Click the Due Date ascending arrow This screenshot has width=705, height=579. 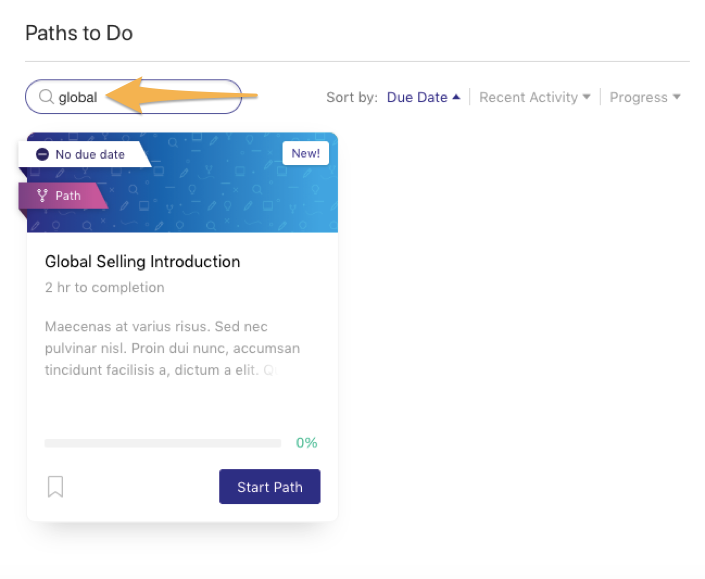click(456, 97)
